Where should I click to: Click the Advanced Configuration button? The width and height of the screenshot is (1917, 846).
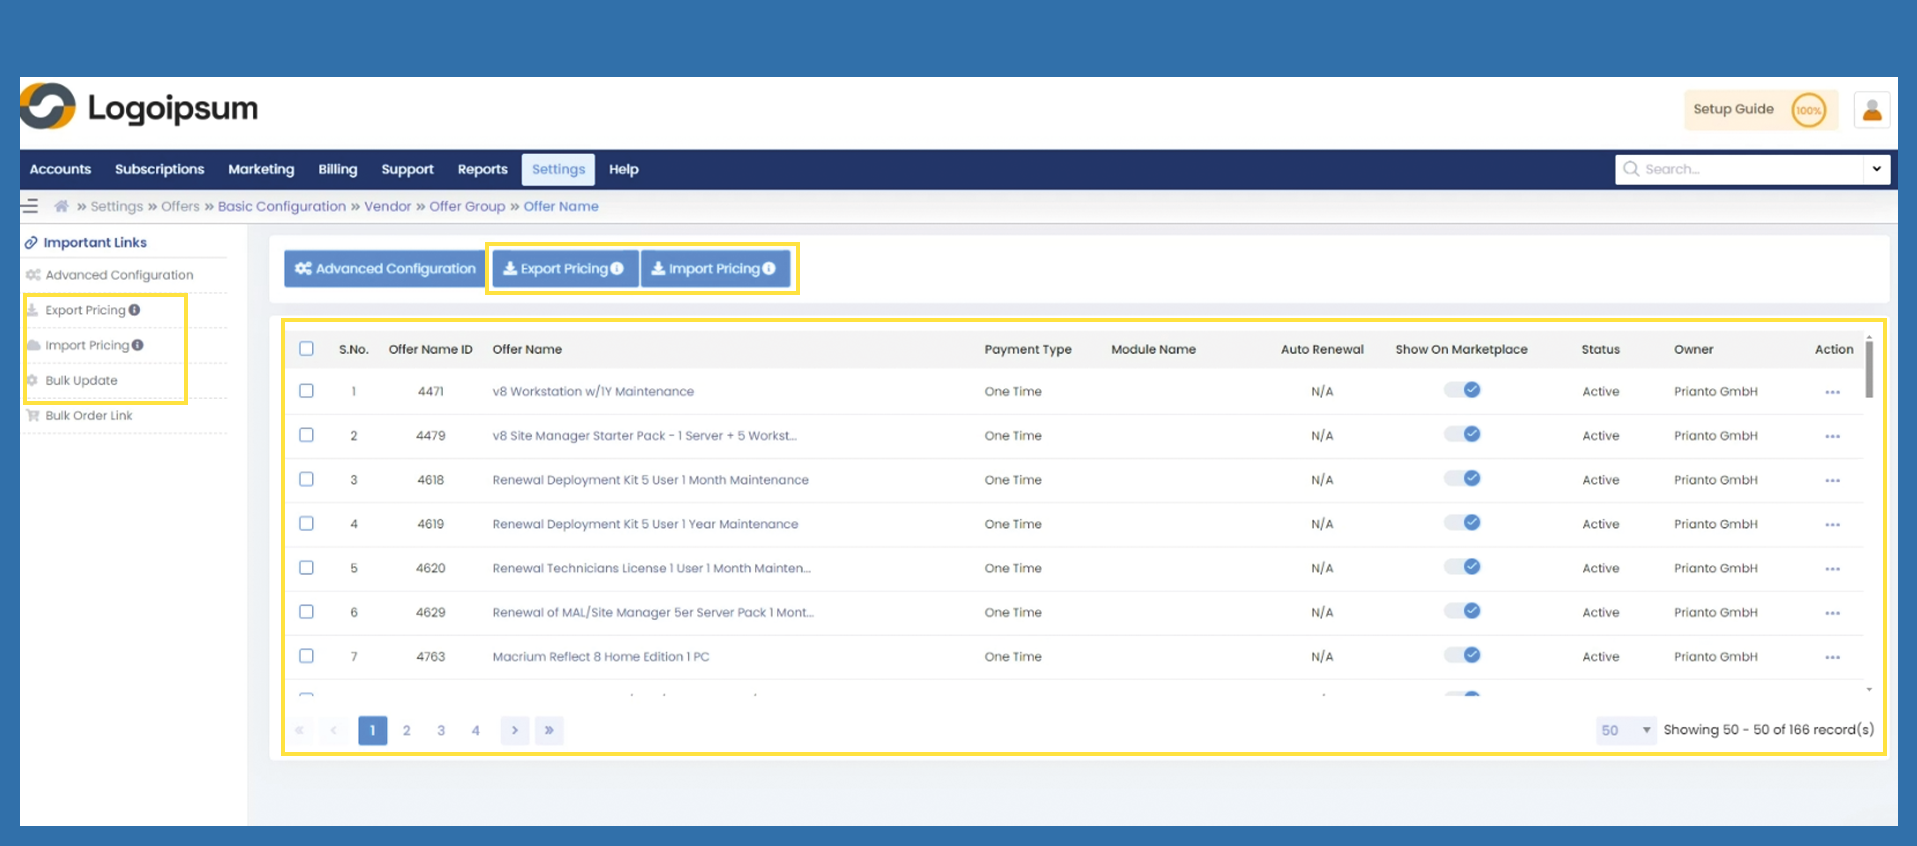tap(385, 268)
